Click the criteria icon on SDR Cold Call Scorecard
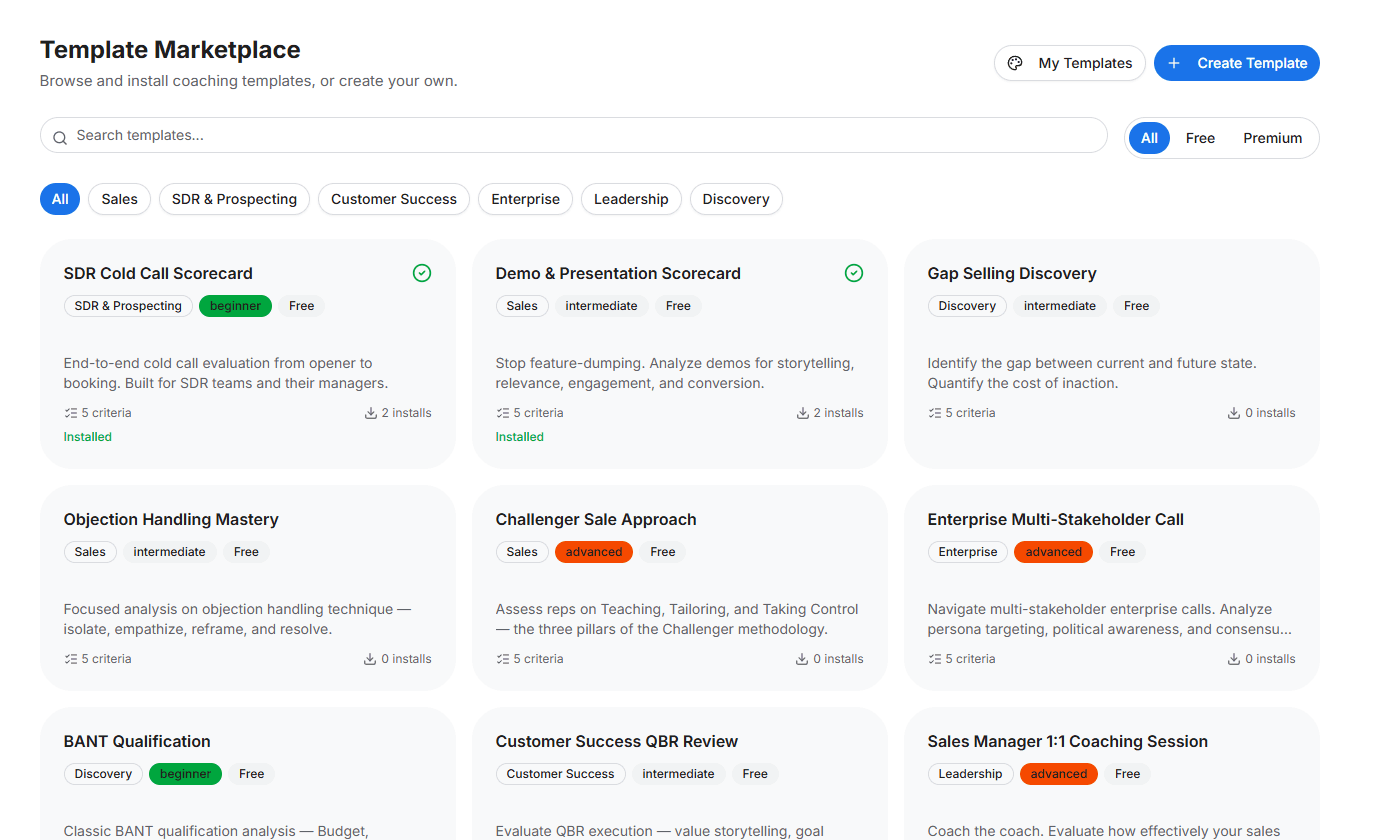The width and height of the screenshot is (1383, 840). (x=72, y=412)
